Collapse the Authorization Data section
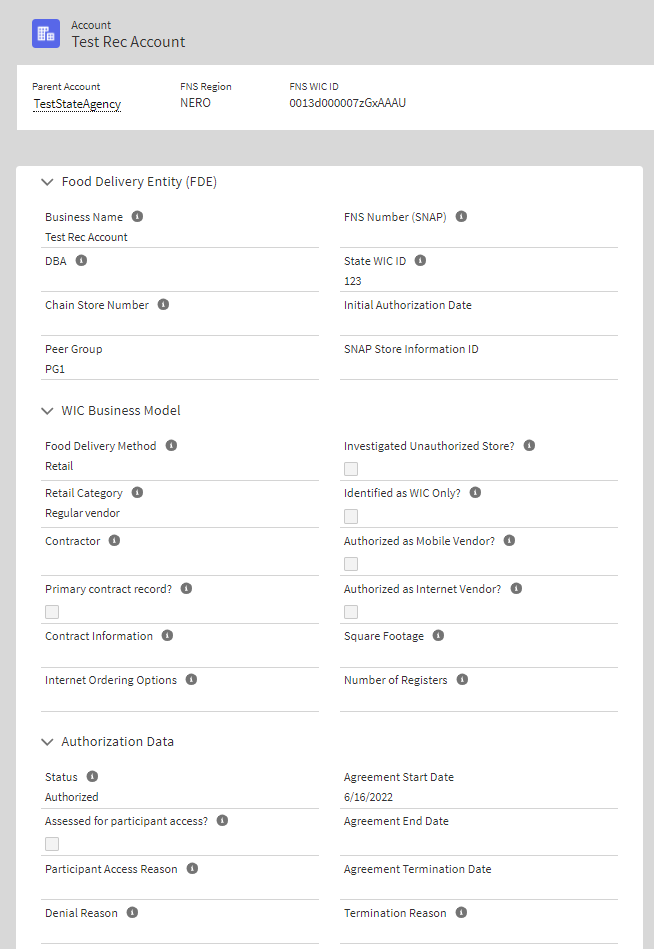This screenshot has width=654, height=949. point(48,742)
